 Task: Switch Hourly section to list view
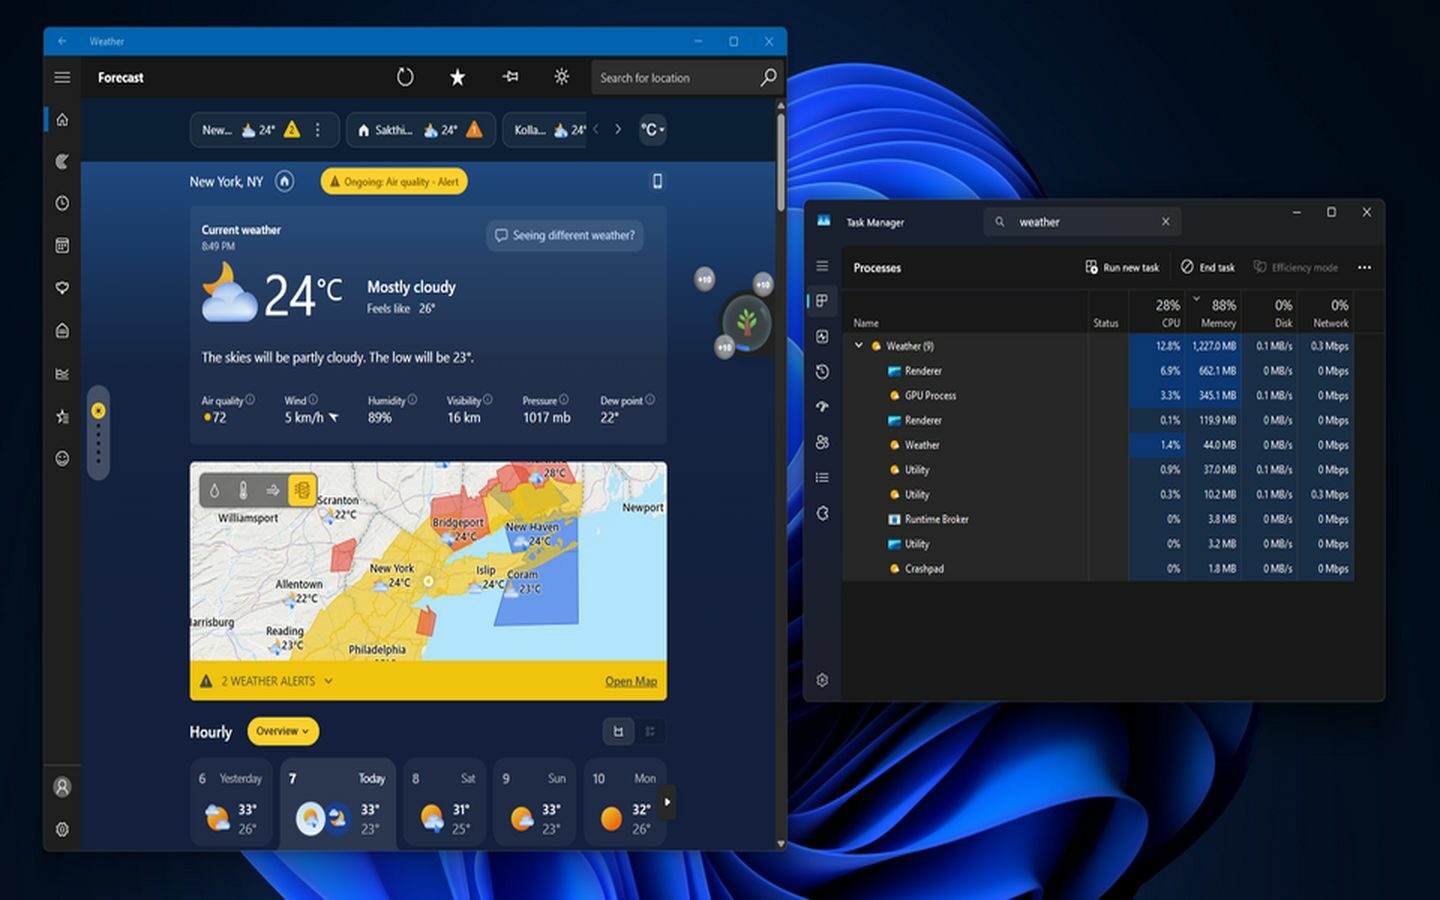[650, 731]
